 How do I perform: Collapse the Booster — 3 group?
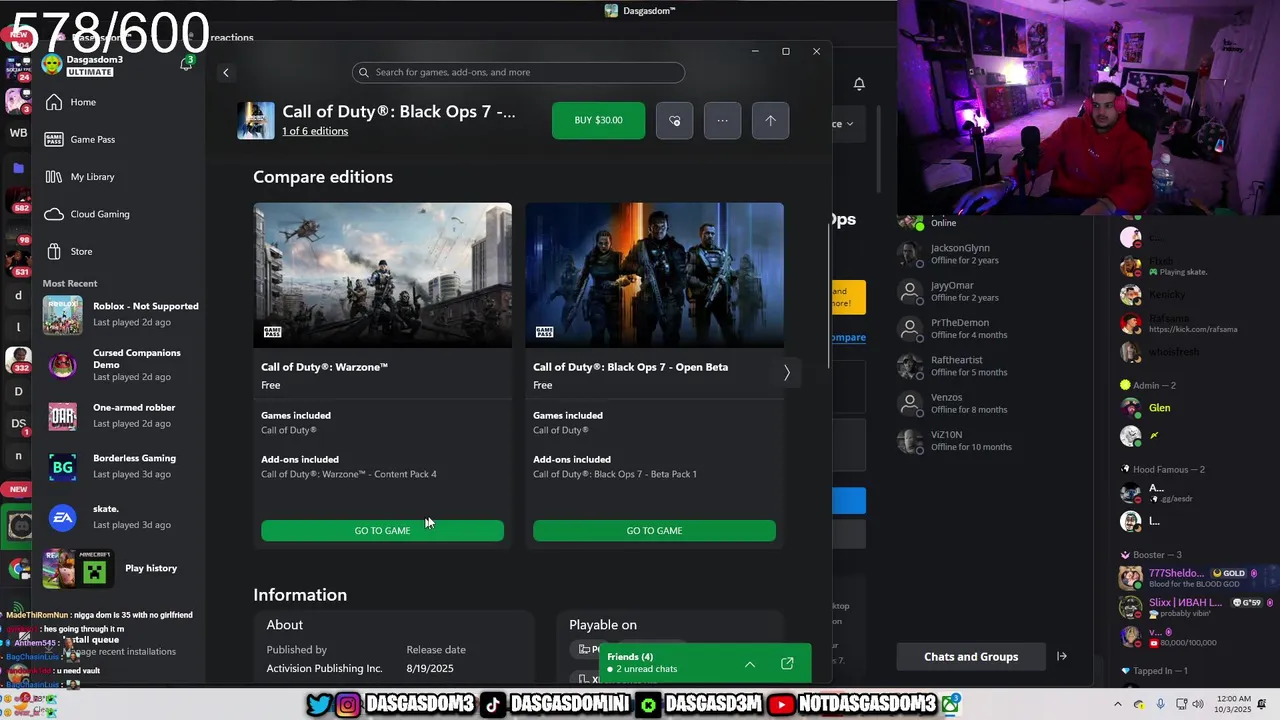[1151, 554]
